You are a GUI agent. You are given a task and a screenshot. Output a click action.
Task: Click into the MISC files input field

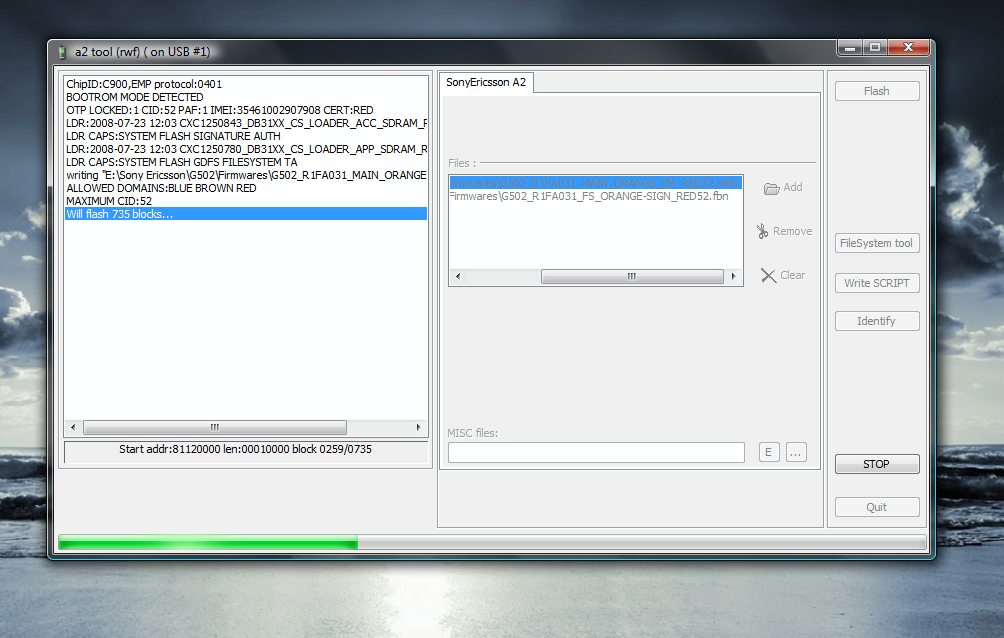596,452
